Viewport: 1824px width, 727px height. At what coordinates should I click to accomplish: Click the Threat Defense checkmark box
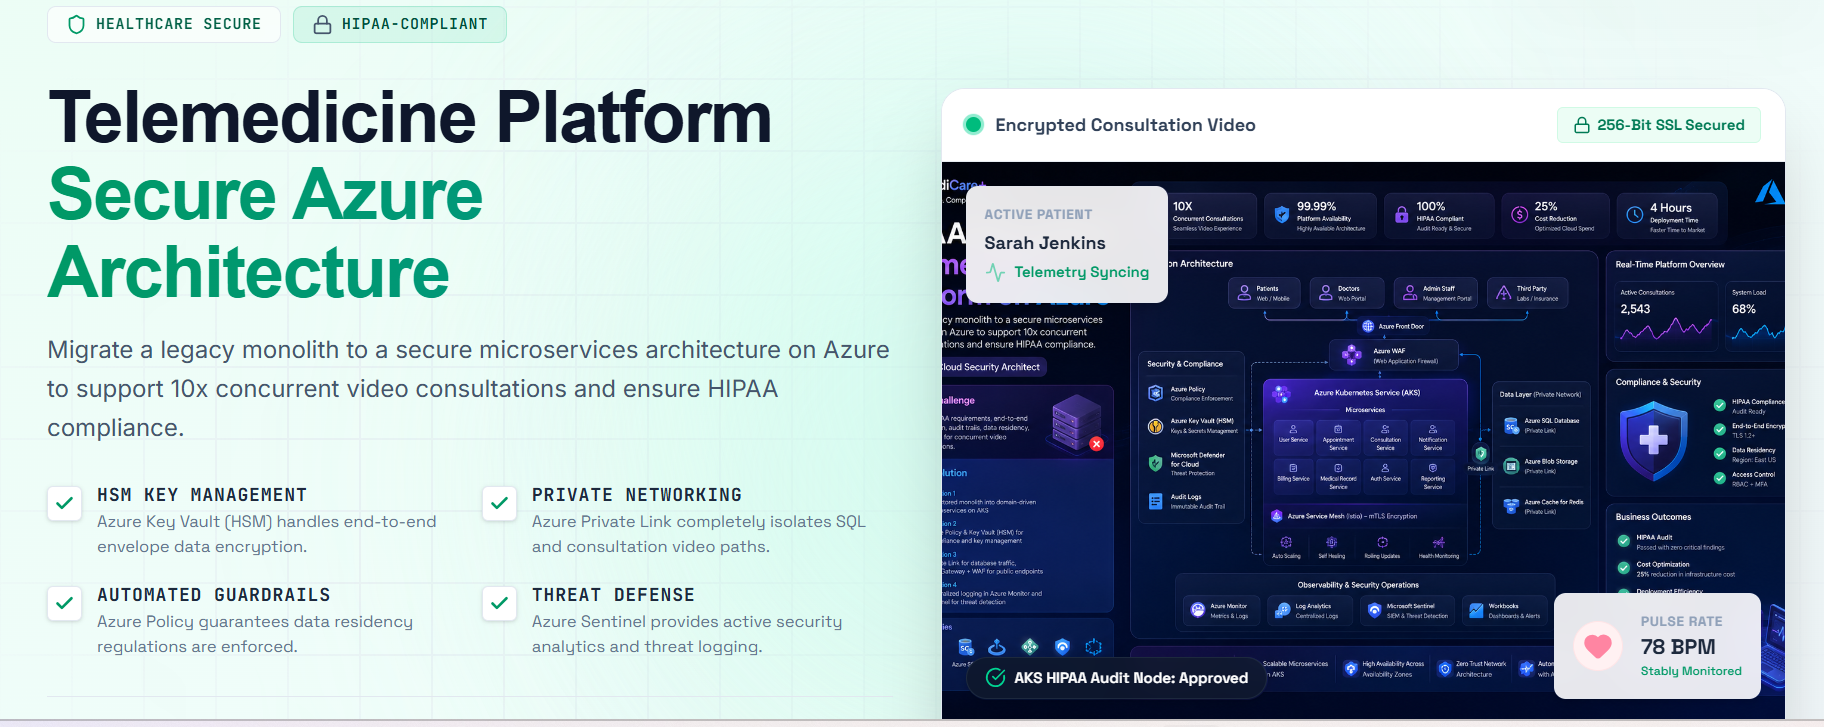[x=499, y=603]
